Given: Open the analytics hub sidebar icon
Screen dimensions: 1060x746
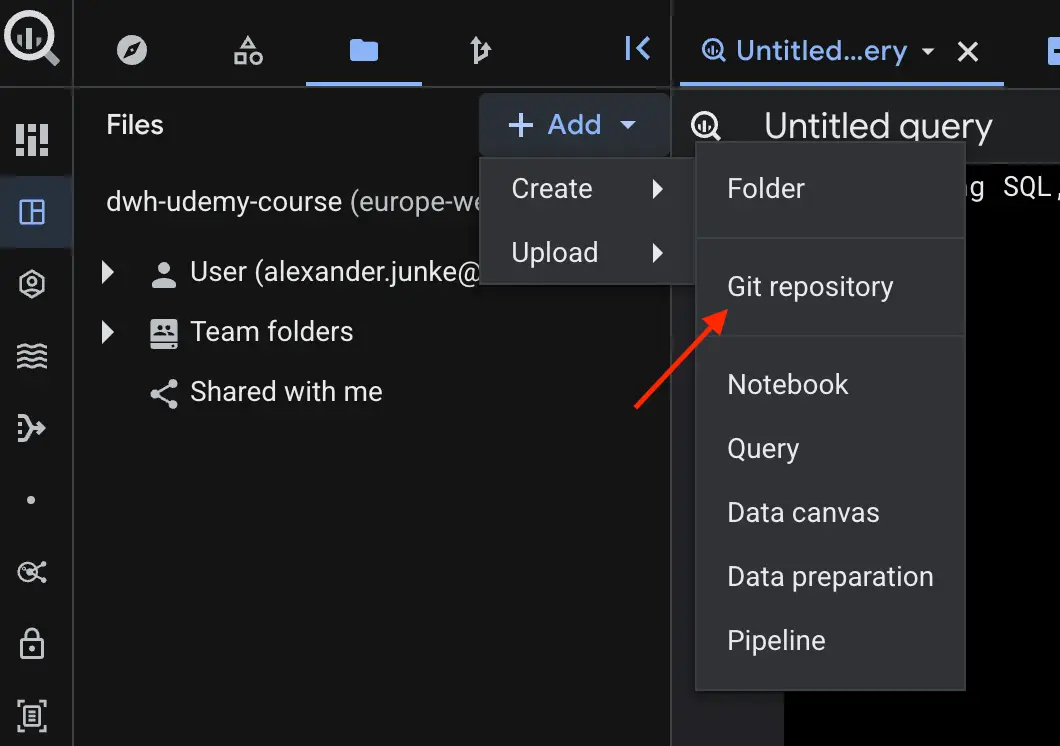Looking at the screenshot, I should [32, 572].
